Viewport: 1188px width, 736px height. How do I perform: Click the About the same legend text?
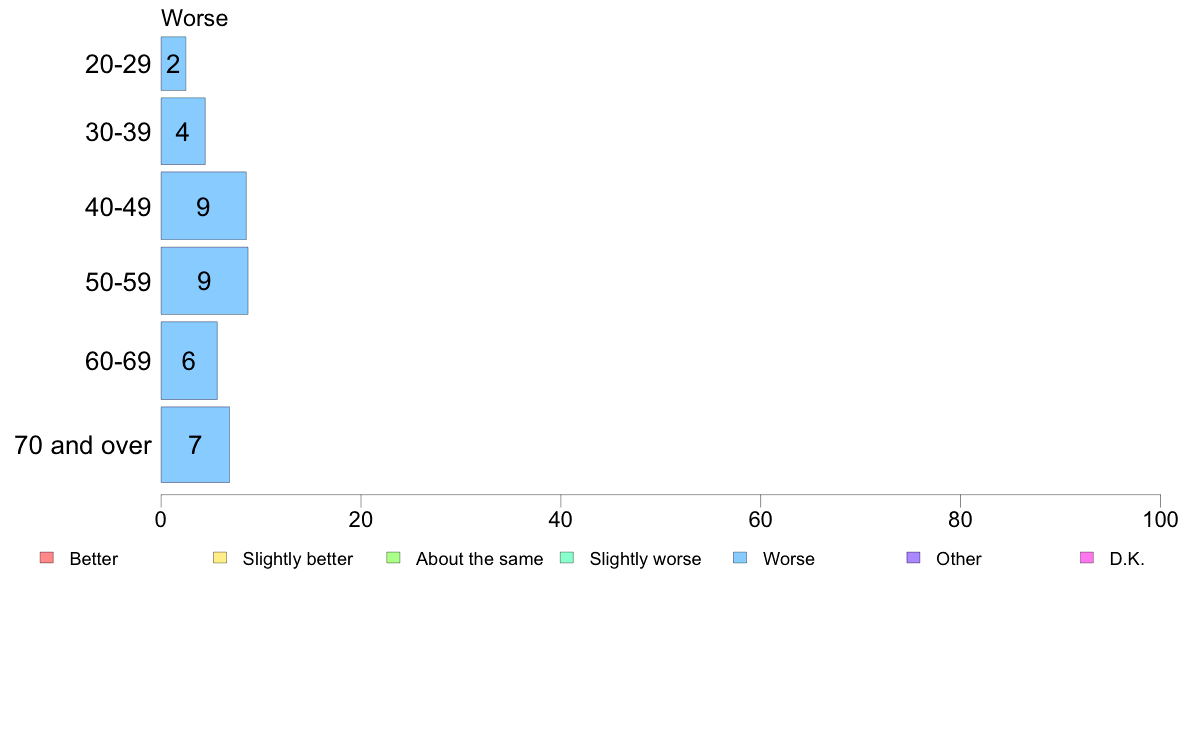point(480,559)
